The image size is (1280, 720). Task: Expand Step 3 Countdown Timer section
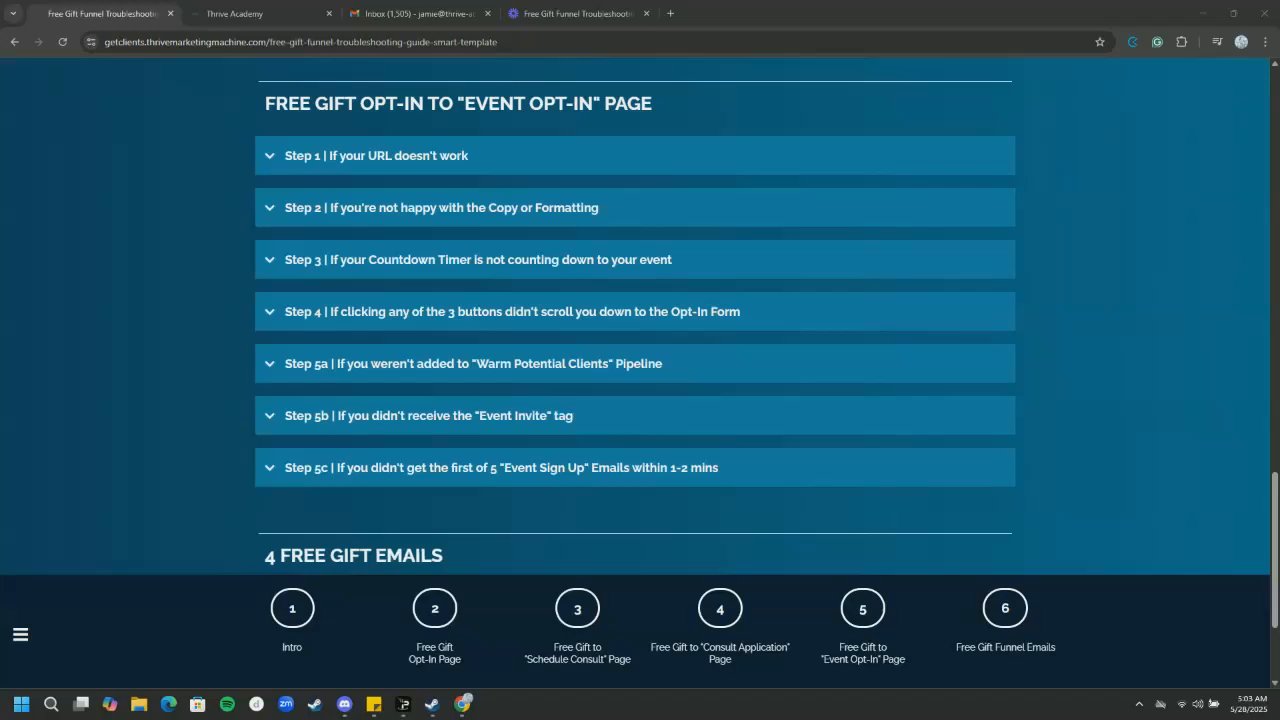pyautogui.click(x=635, y=260)
